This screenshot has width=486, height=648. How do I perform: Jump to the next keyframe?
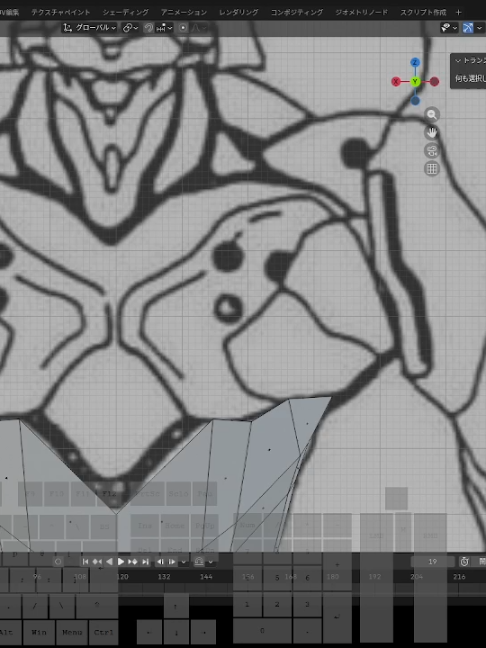pos(133,562)
